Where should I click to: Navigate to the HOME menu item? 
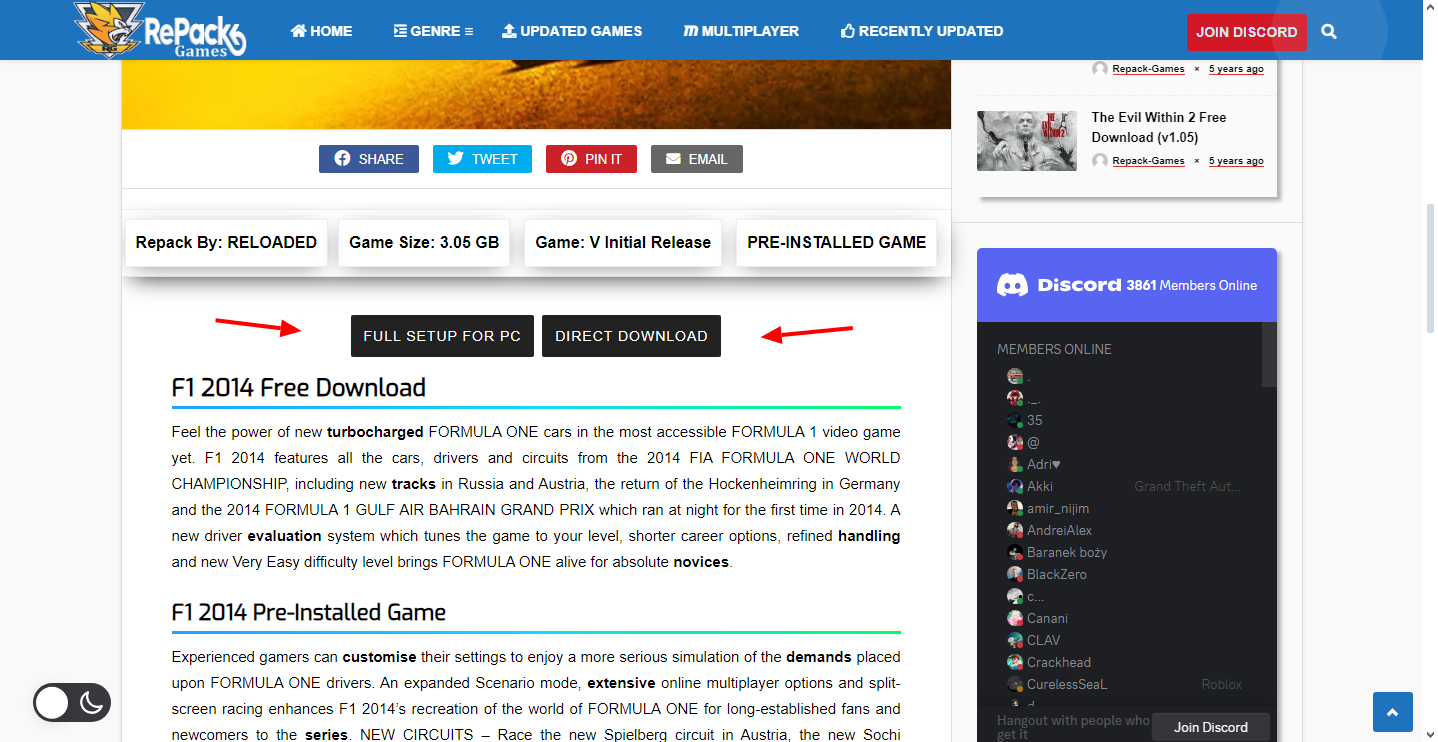(x=320, y=30)
